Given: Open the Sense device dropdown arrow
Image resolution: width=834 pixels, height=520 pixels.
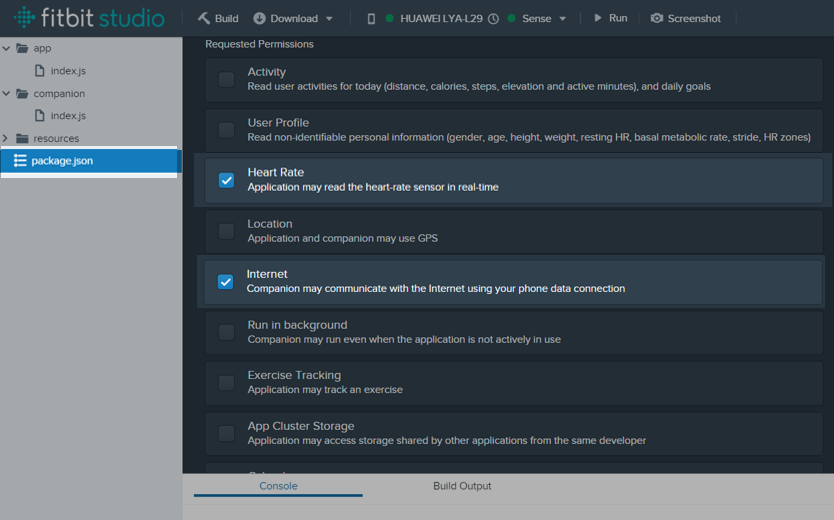Looking at the screenshot, I should pos(562,19).
